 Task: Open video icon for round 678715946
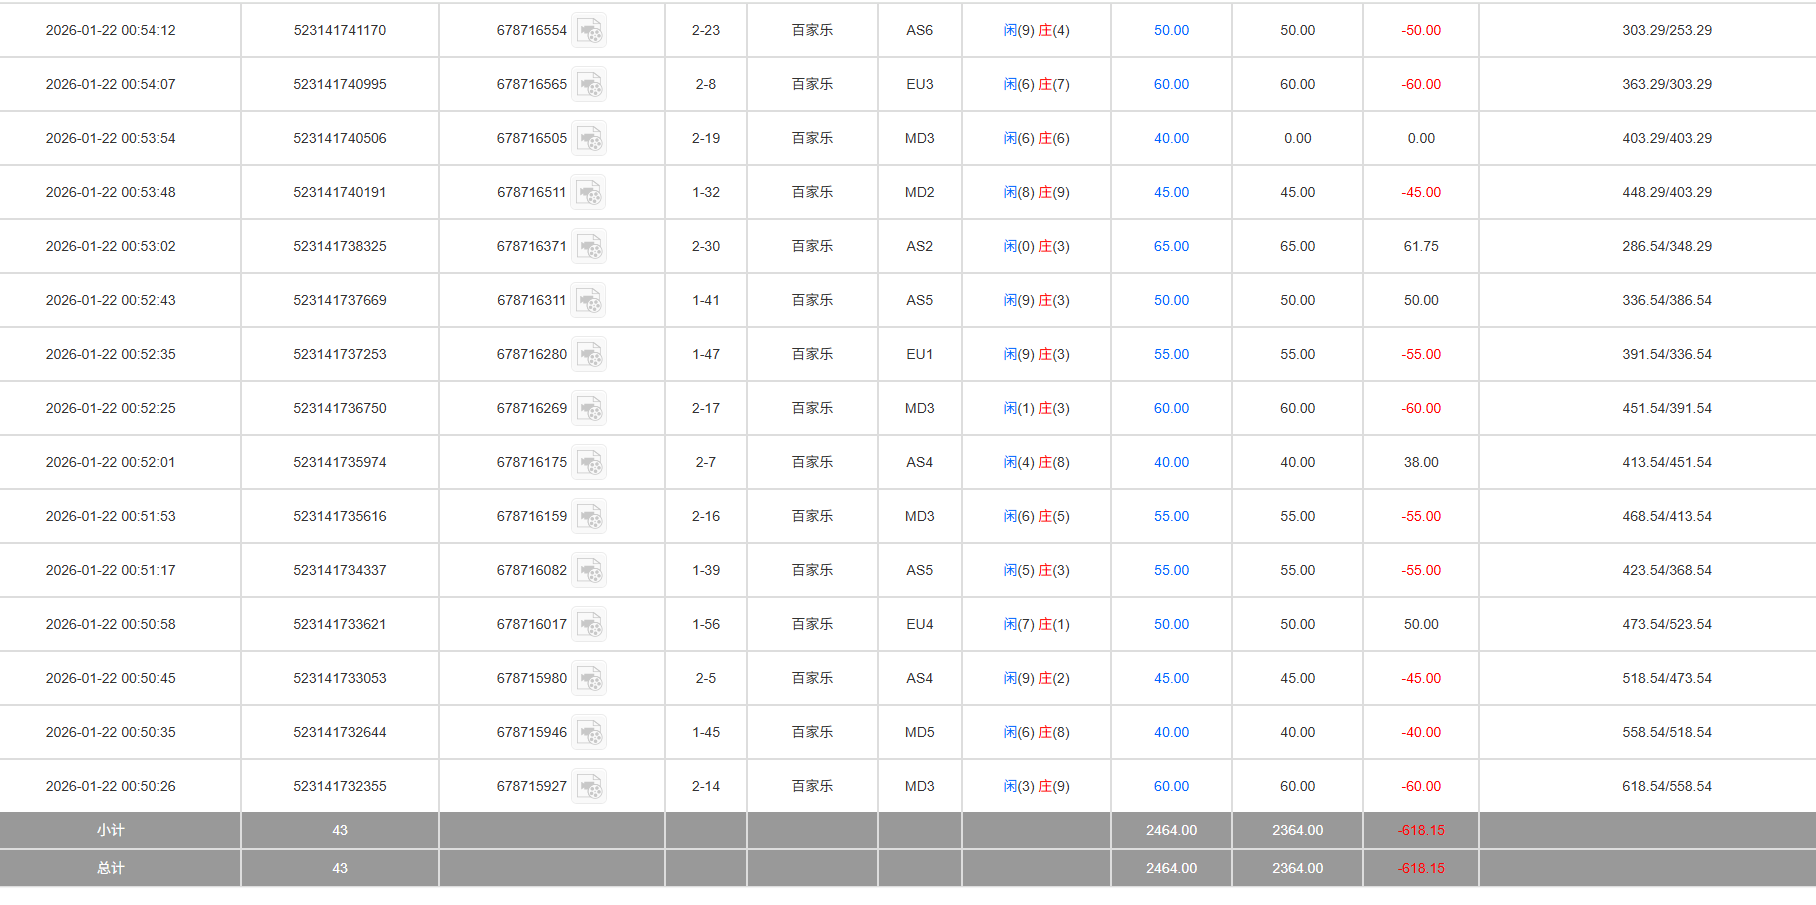(590, 733)
